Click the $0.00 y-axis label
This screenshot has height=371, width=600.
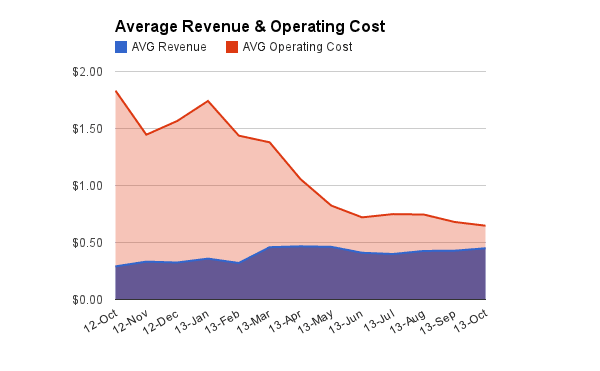click(x=88, y=300)
